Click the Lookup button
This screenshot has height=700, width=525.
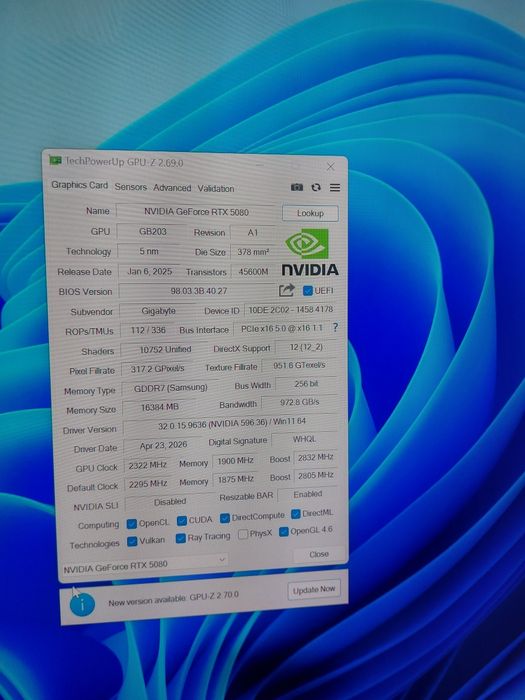pos(310,213)
